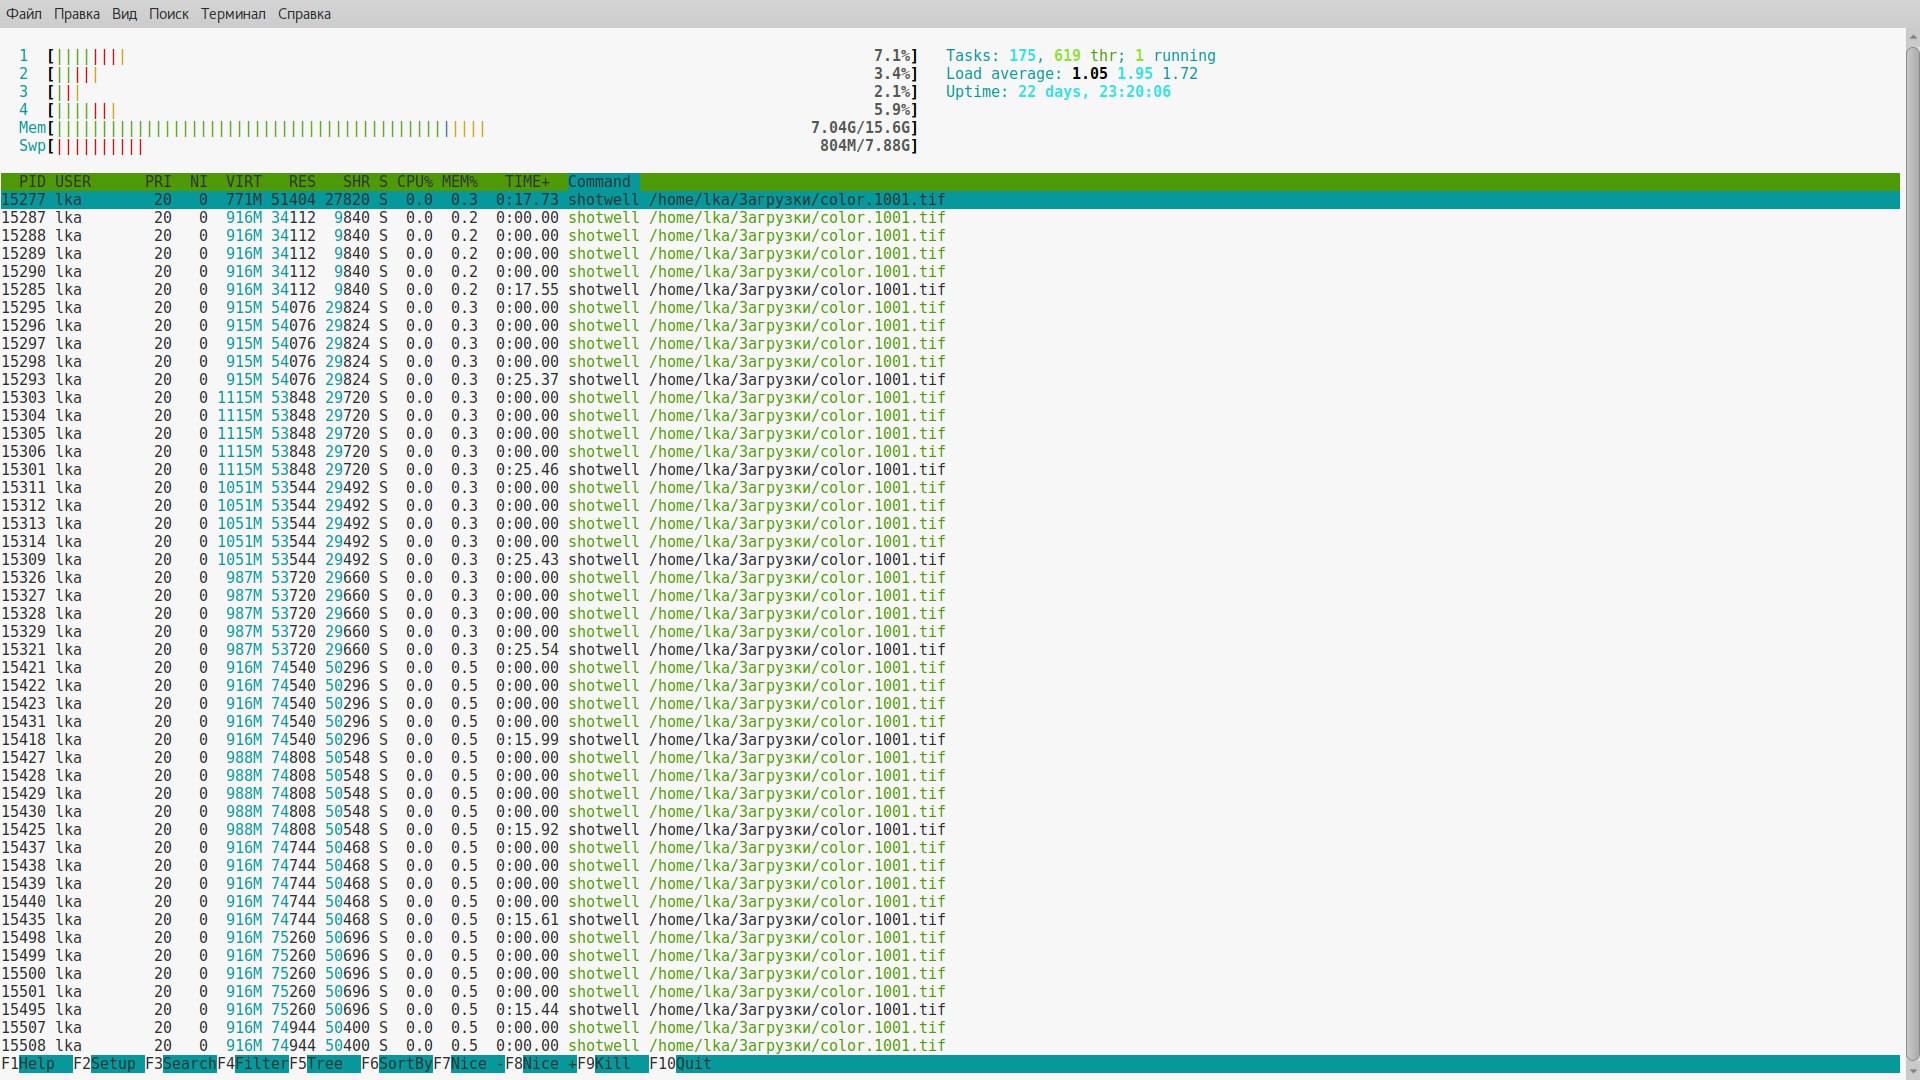
Task: Select the process row with PID 15309
Action: click(950, 560)
